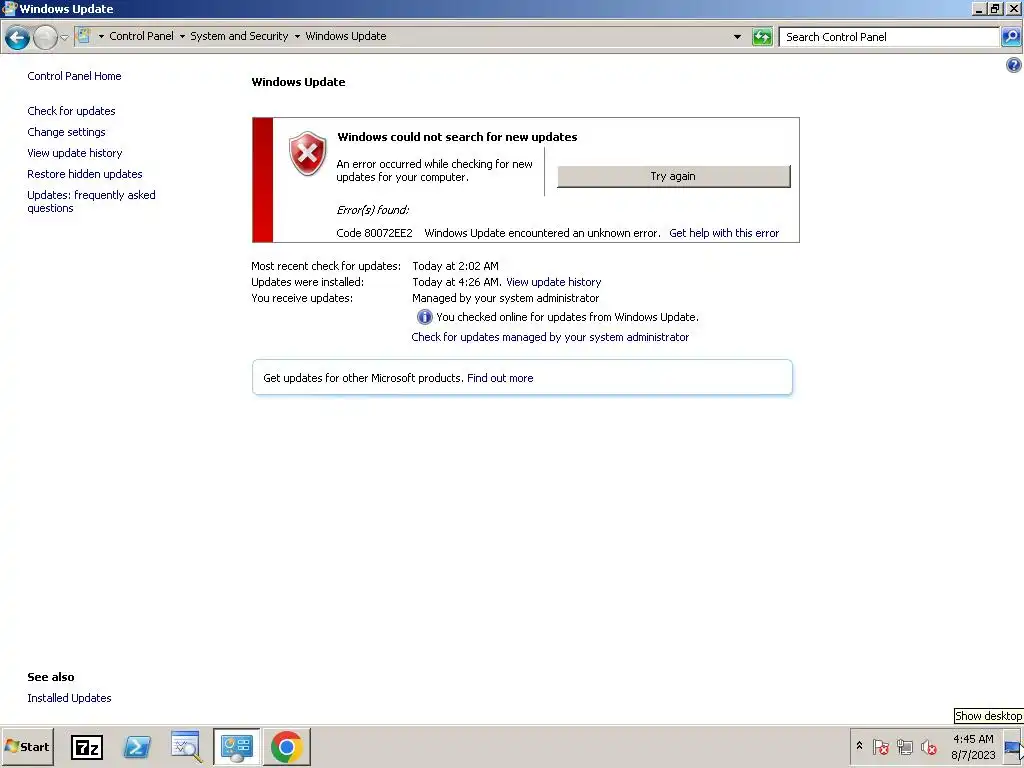Launch PowerShell from the taskbar
The height and width of the screenshot is (768, 1024).
[137, 746]
